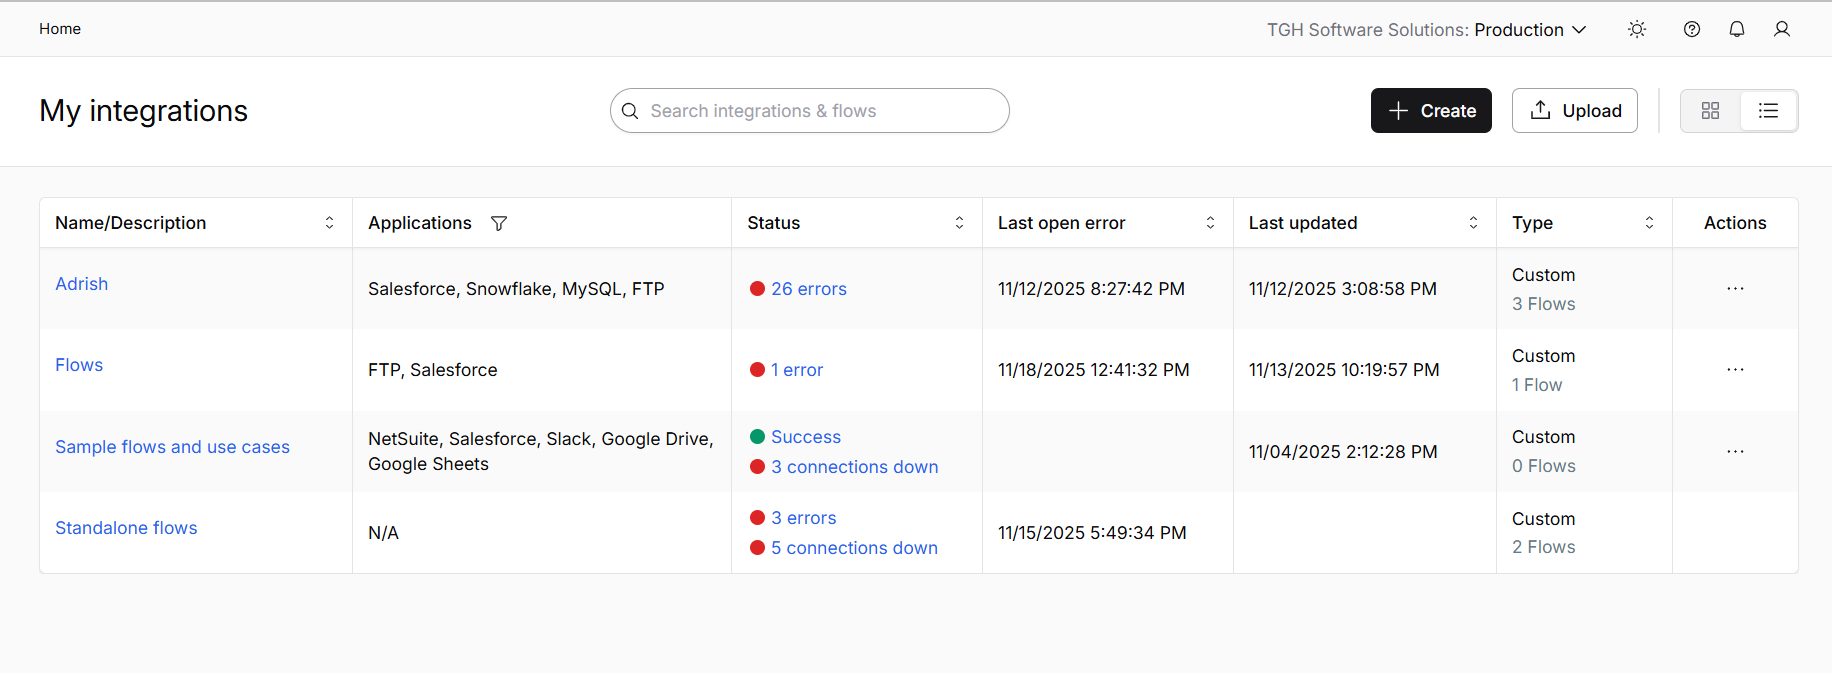The image size is (1832, 673).
Task: Open the 26 errors status link
Action: click(x=808, y=289)
